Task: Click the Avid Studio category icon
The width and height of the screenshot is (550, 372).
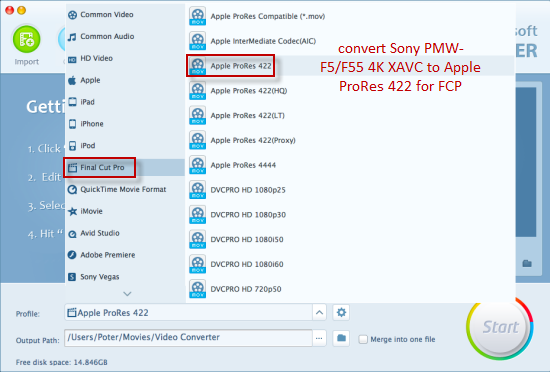Action: (72, 234)
